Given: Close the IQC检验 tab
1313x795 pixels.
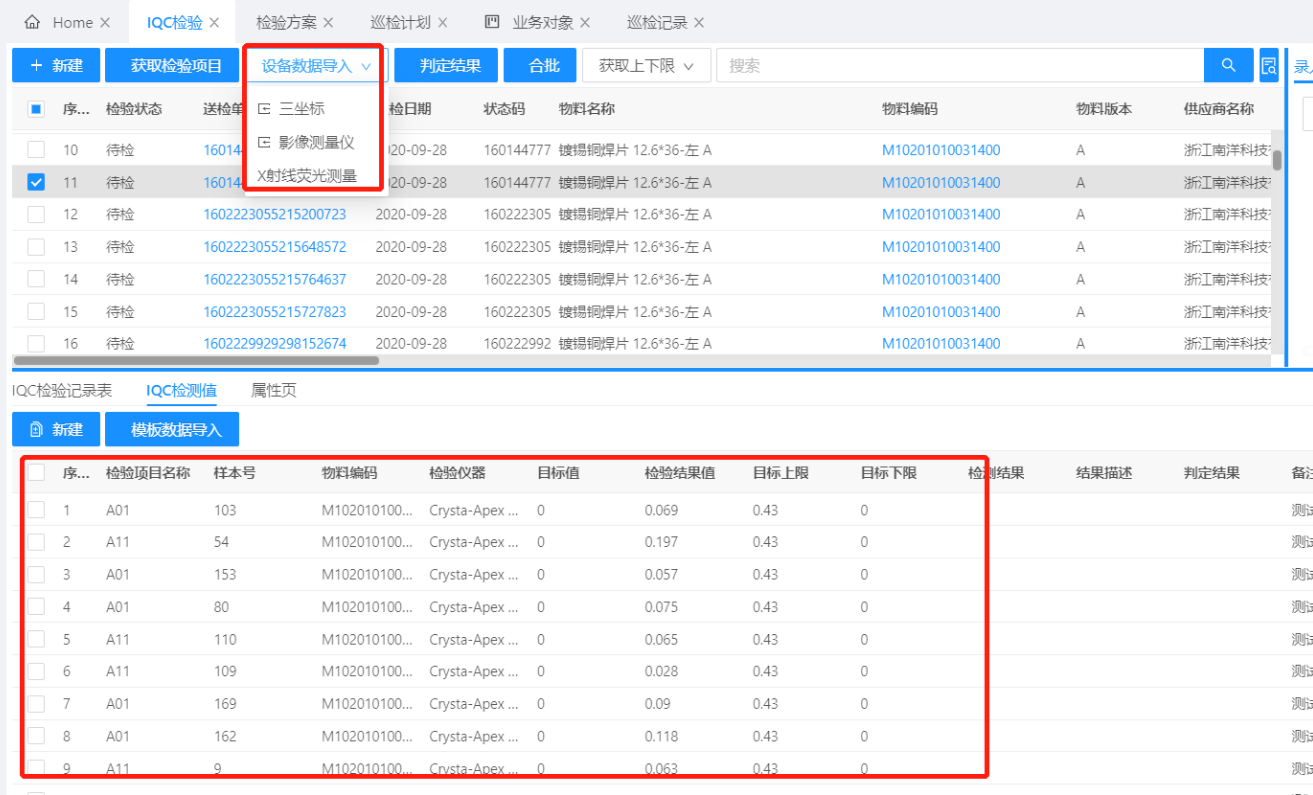Looking at the screenshot, I should click(215, 22).
